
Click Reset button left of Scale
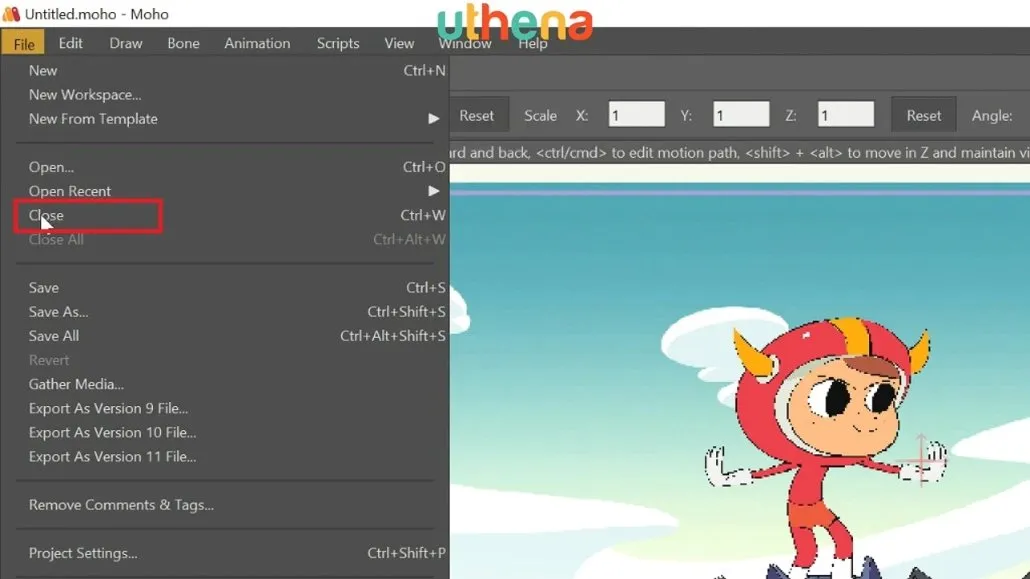(x=478, y=116)
